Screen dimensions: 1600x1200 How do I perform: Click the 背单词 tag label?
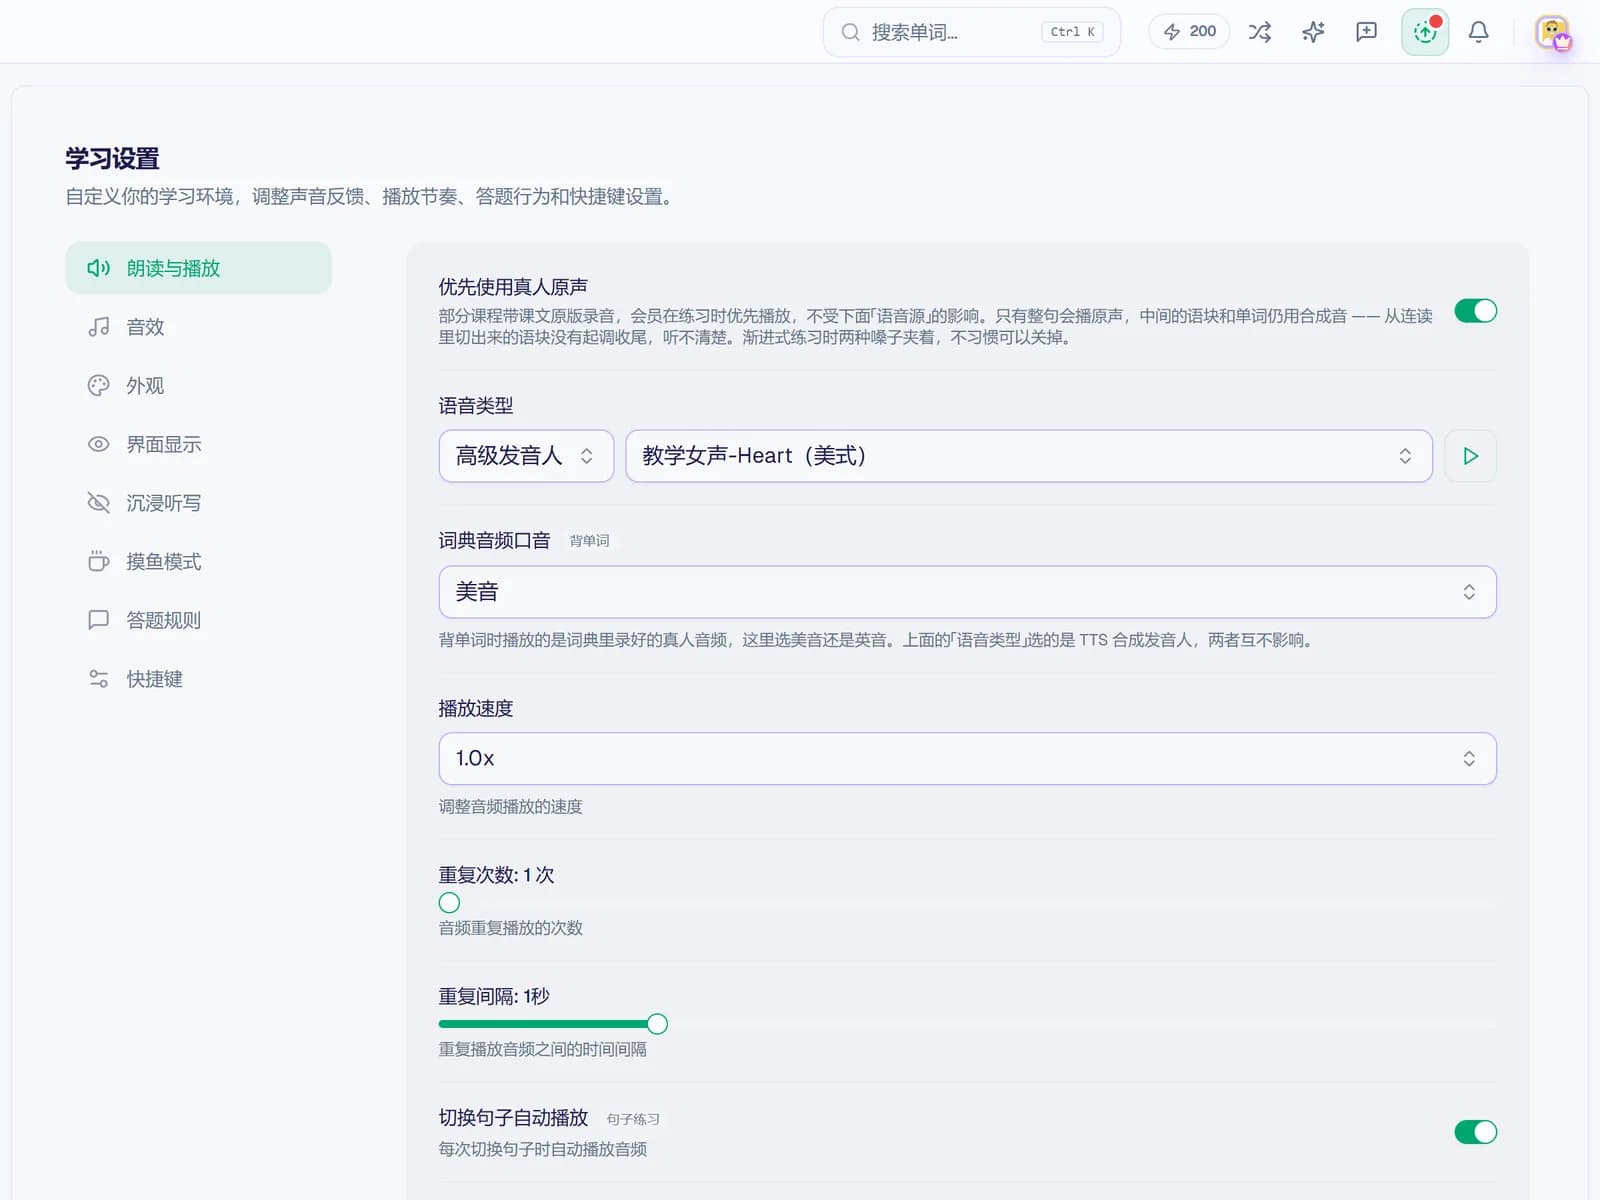(x=589, y=541)
